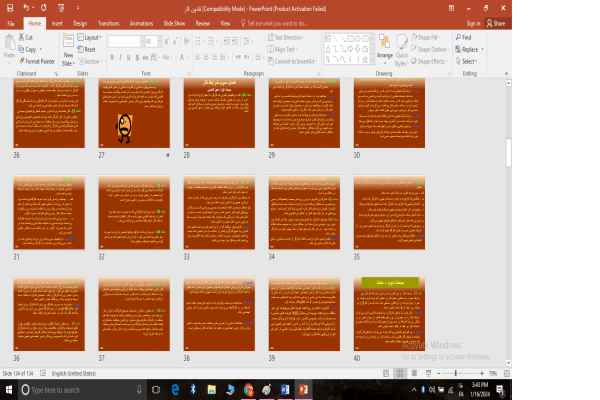Switch to the Slide Show tab
Viewport: 600px width, 400px height.
(x=173, y=21)
